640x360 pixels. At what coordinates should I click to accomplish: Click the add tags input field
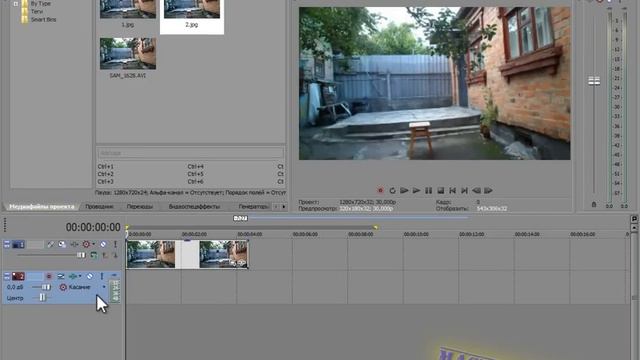click(190, 153)
